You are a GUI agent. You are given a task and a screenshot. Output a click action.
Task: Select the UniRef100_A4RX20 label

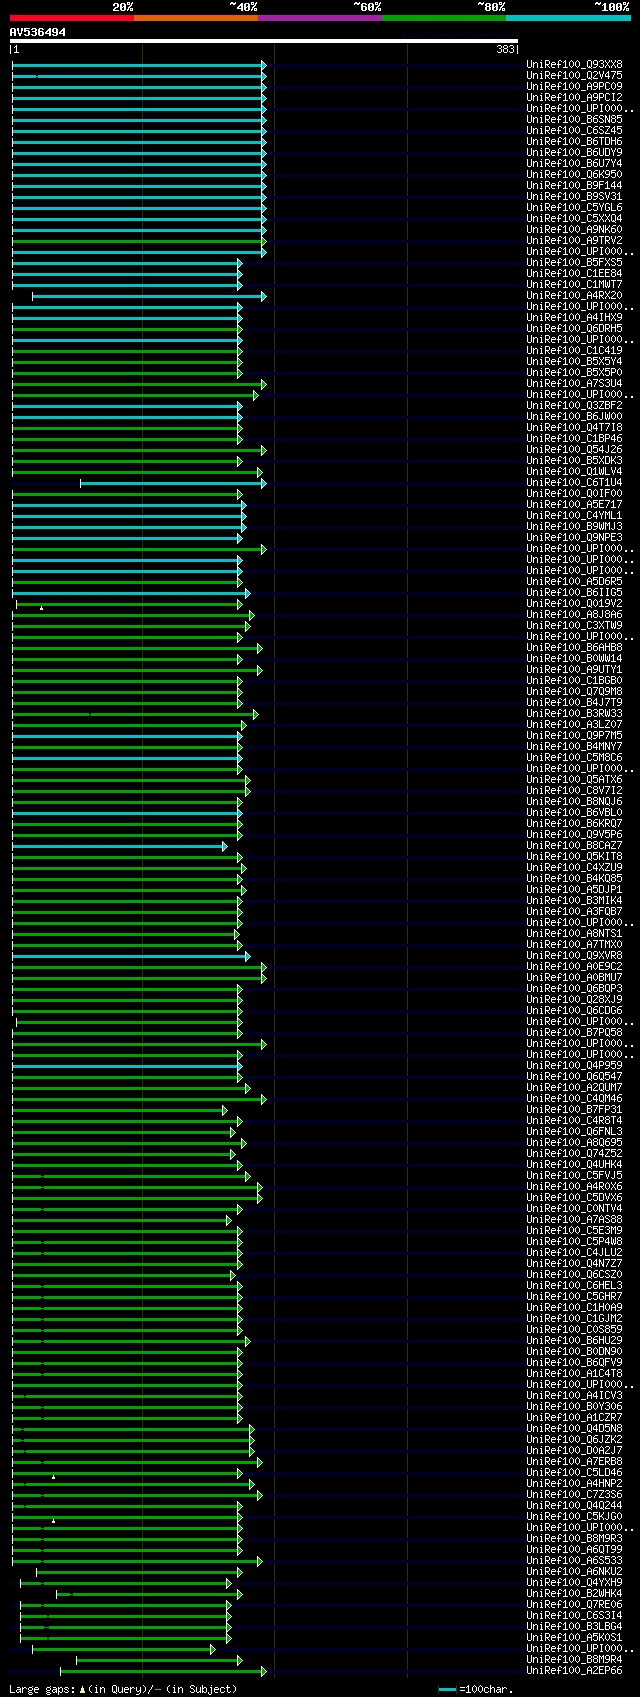click(574, 295)
